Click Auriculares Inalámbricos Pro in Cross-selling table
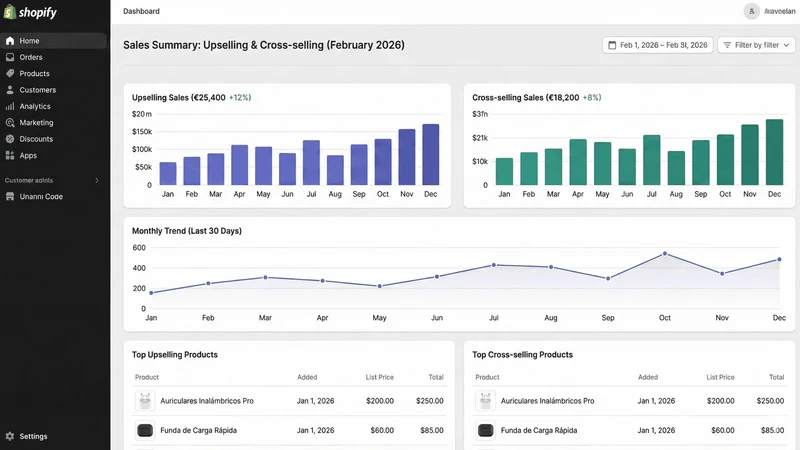Image resolution: width=800 pixels, height=450 pixels. pos(547,401)
